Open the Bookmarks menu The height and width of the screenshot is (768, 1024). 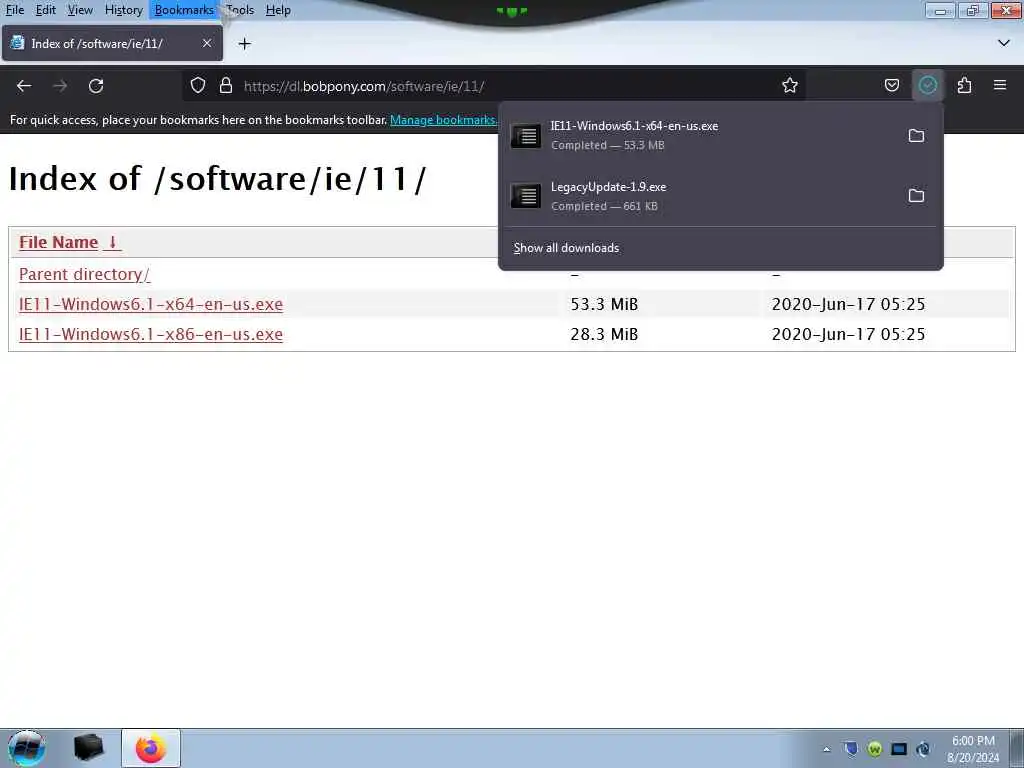[x=184, y=10]
